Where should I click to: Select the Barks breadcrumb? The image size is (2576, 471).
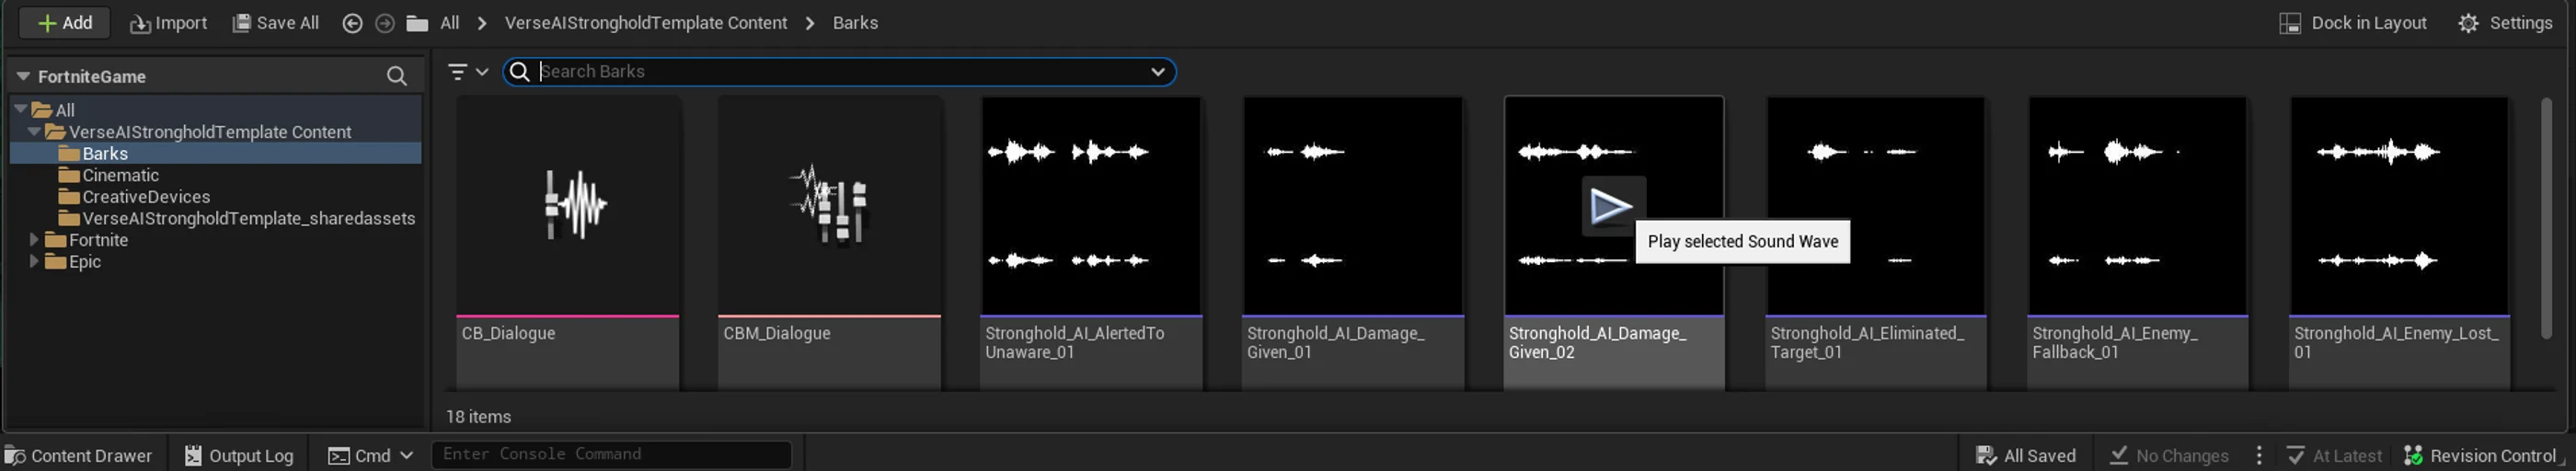click(855, 23)
